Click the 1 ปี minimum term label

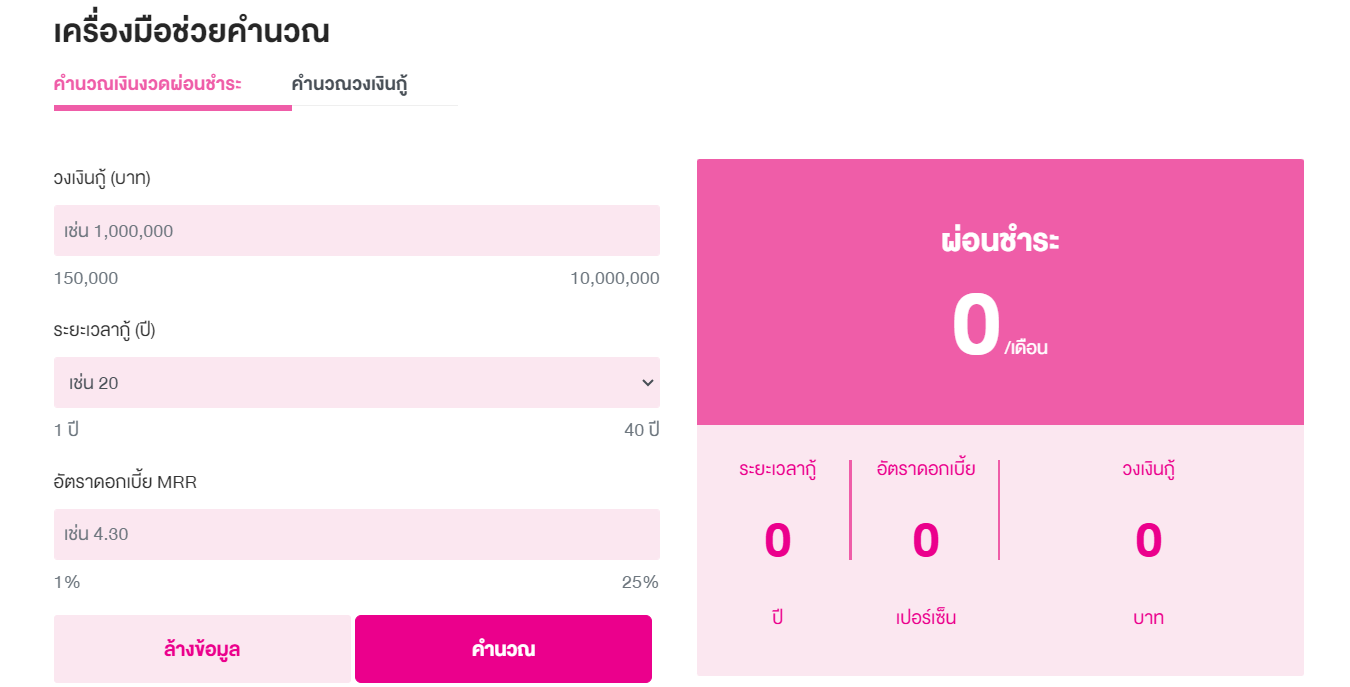pos(66,430)
